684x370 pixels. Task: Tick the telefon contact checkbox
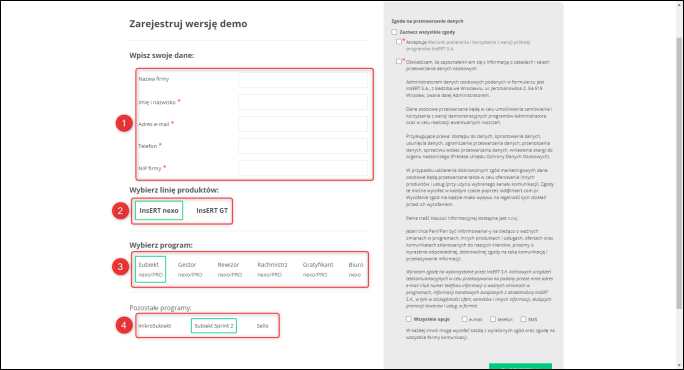pos(493,319)
